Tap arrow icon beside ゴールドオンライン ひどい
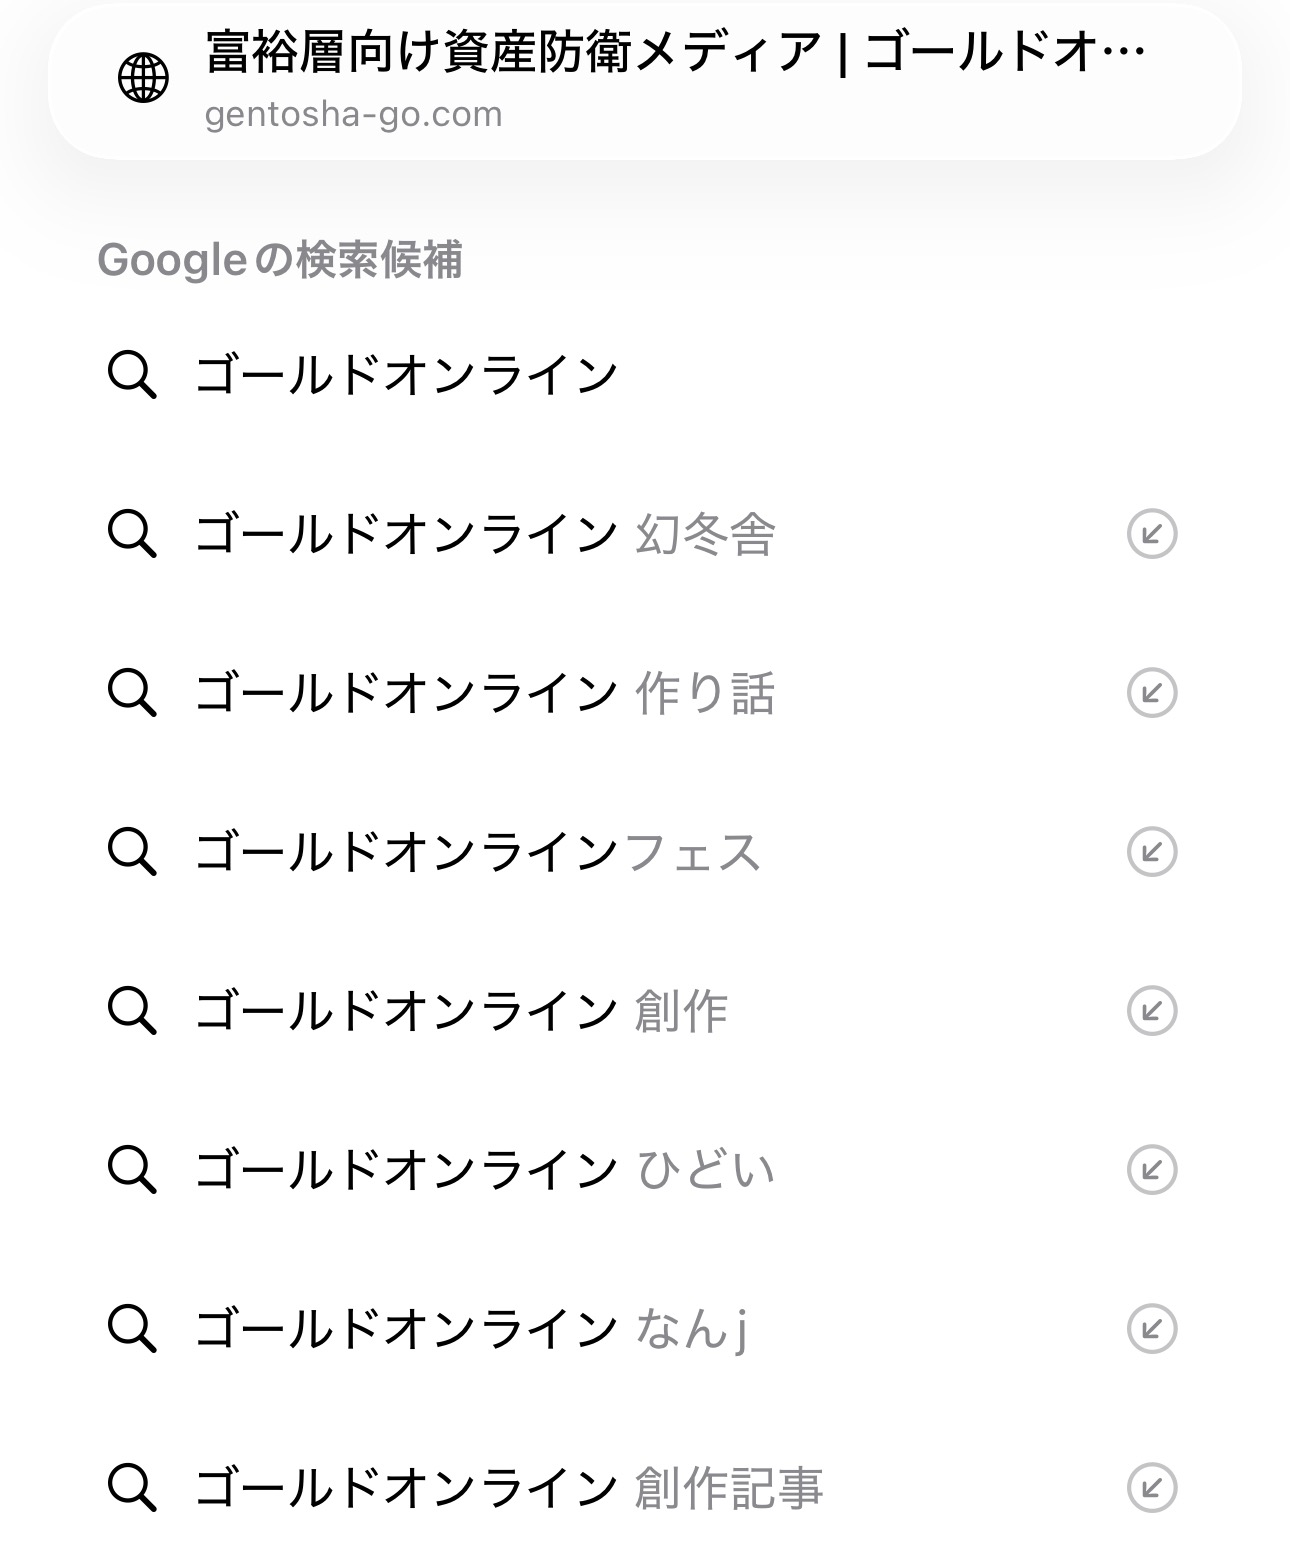 click(1151, 1169)
